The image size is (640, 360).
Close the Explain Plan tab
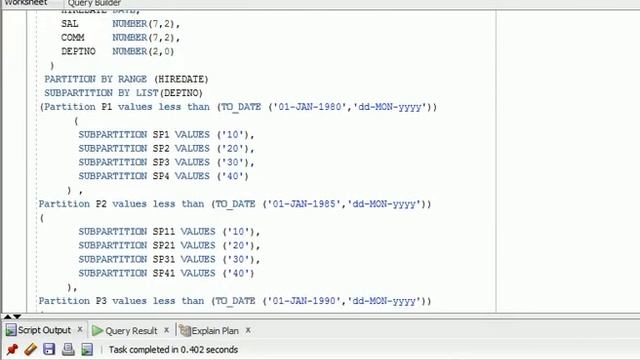point(248,330)
